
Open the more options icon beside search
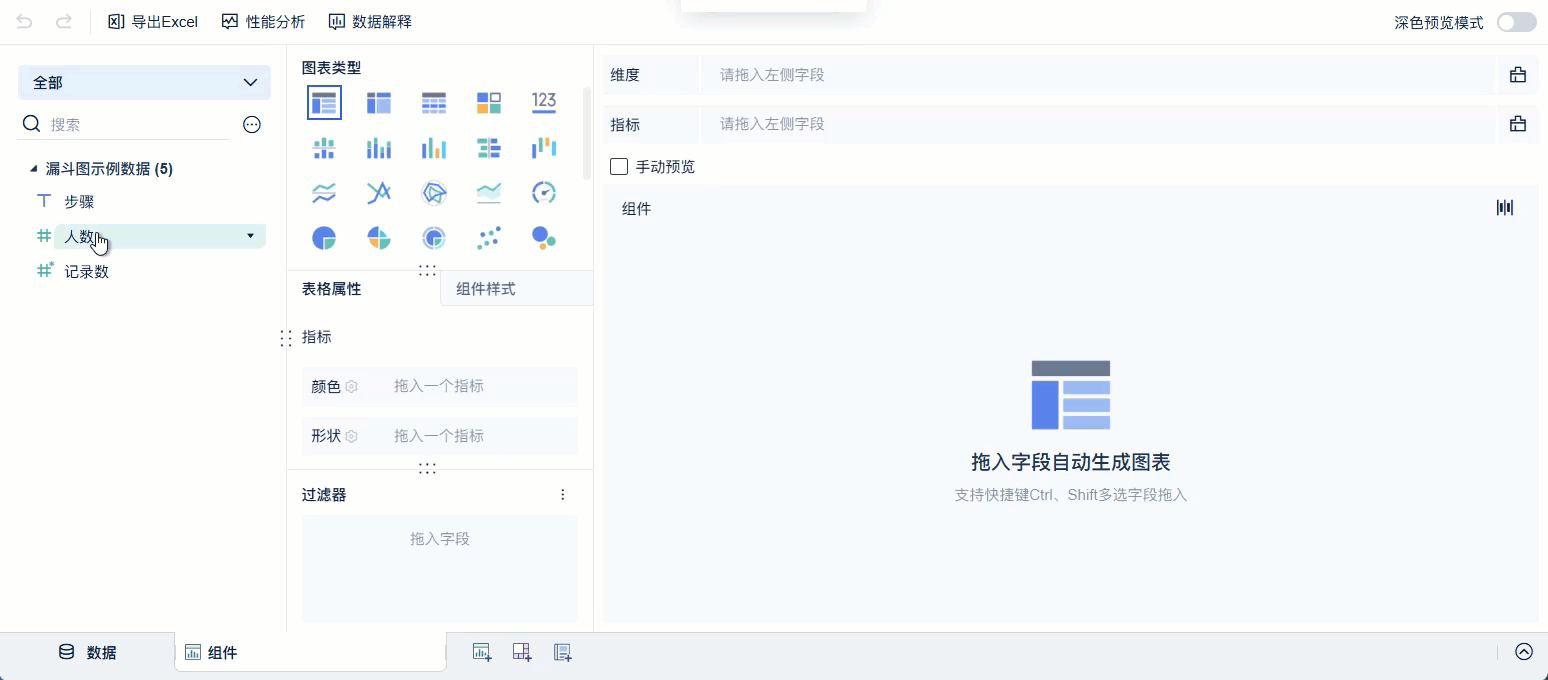[252, 125]
